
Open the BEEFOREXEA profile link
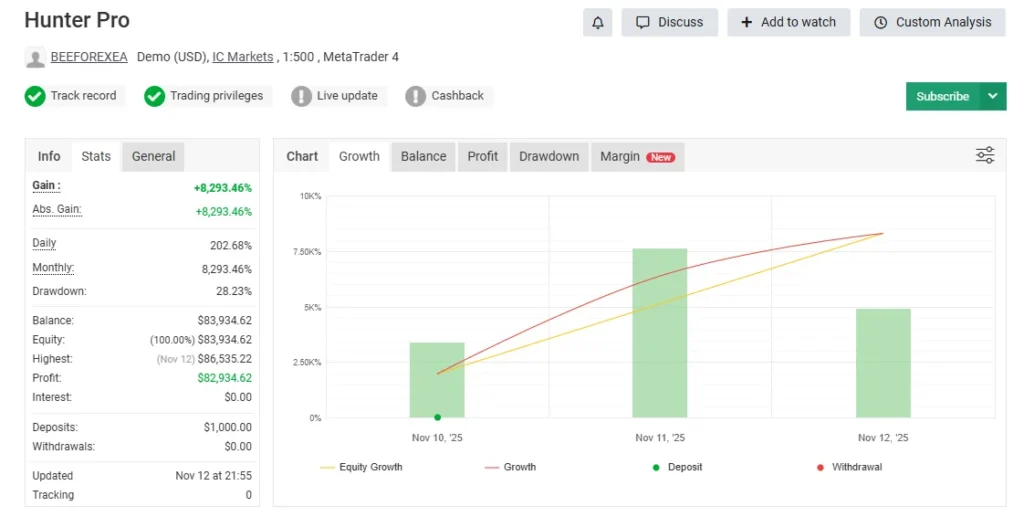pyautogui.click(x=89, y=57)
